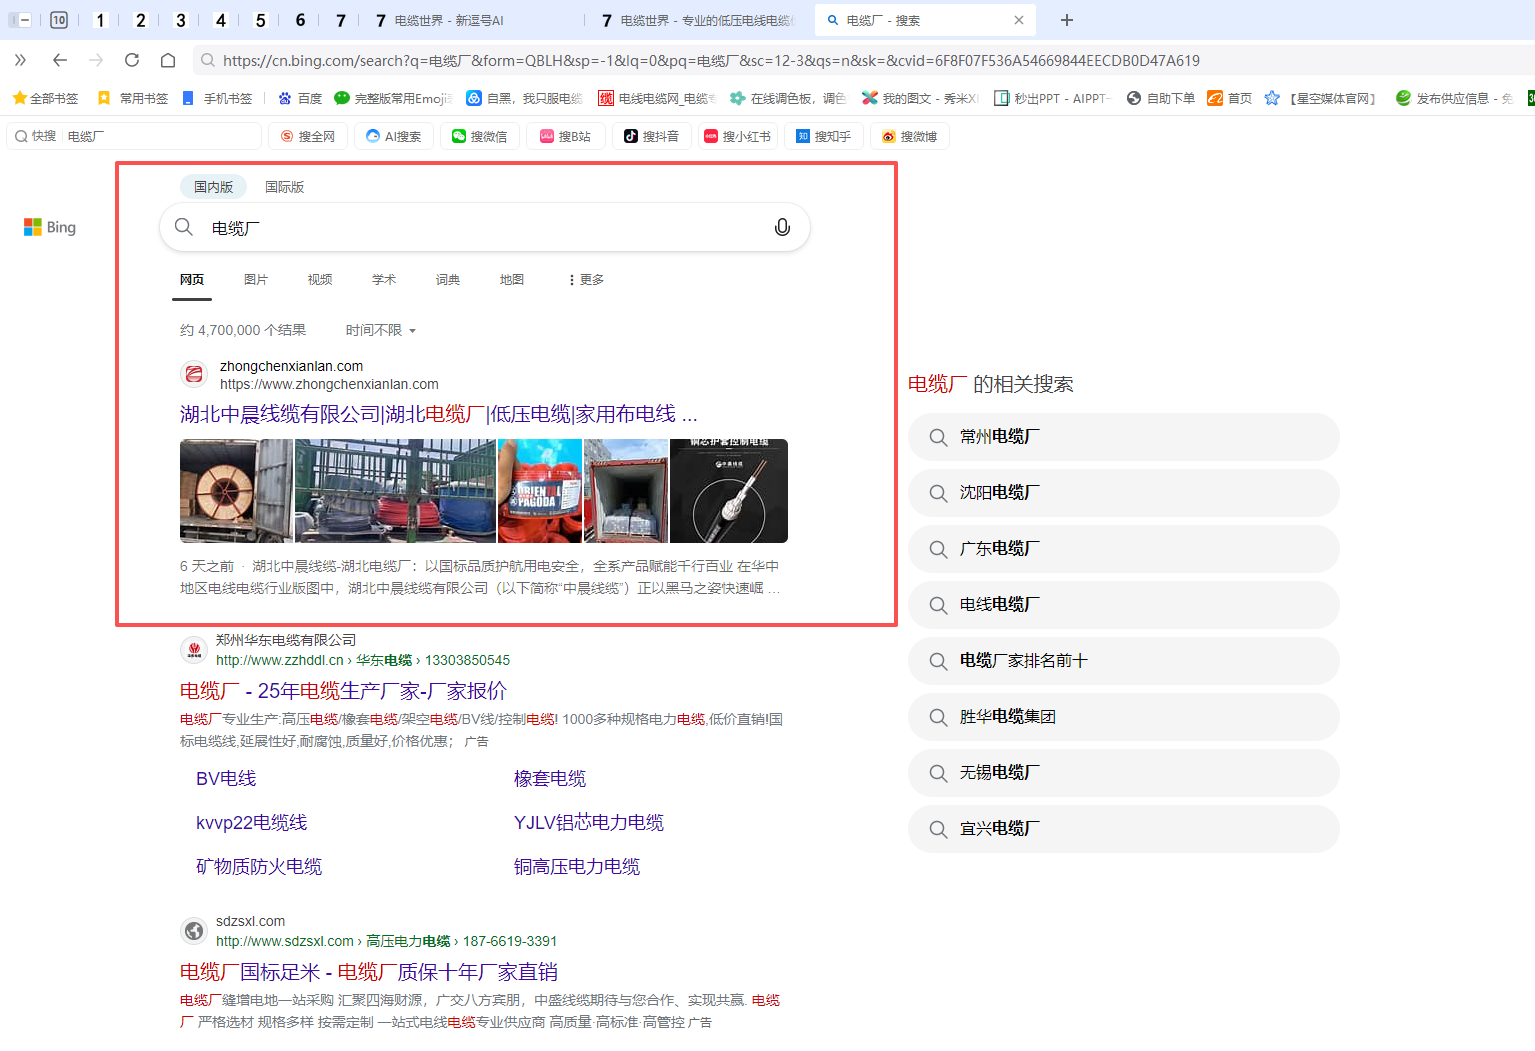Click the browser home icon

[x=168, y=60]
